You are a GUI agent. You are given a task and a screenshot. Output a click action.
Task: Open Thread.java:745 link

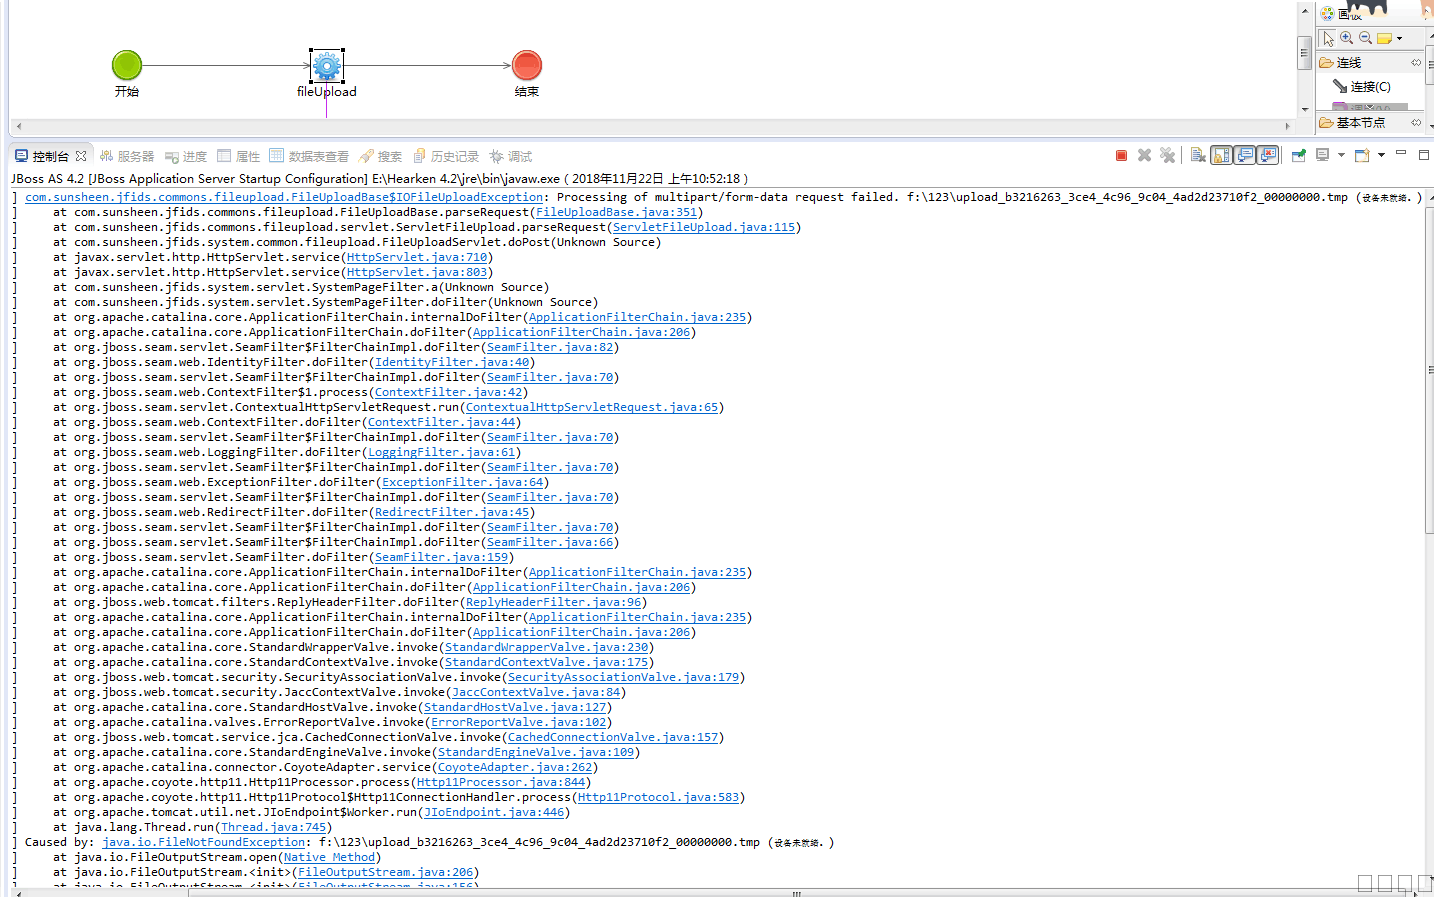273,827
